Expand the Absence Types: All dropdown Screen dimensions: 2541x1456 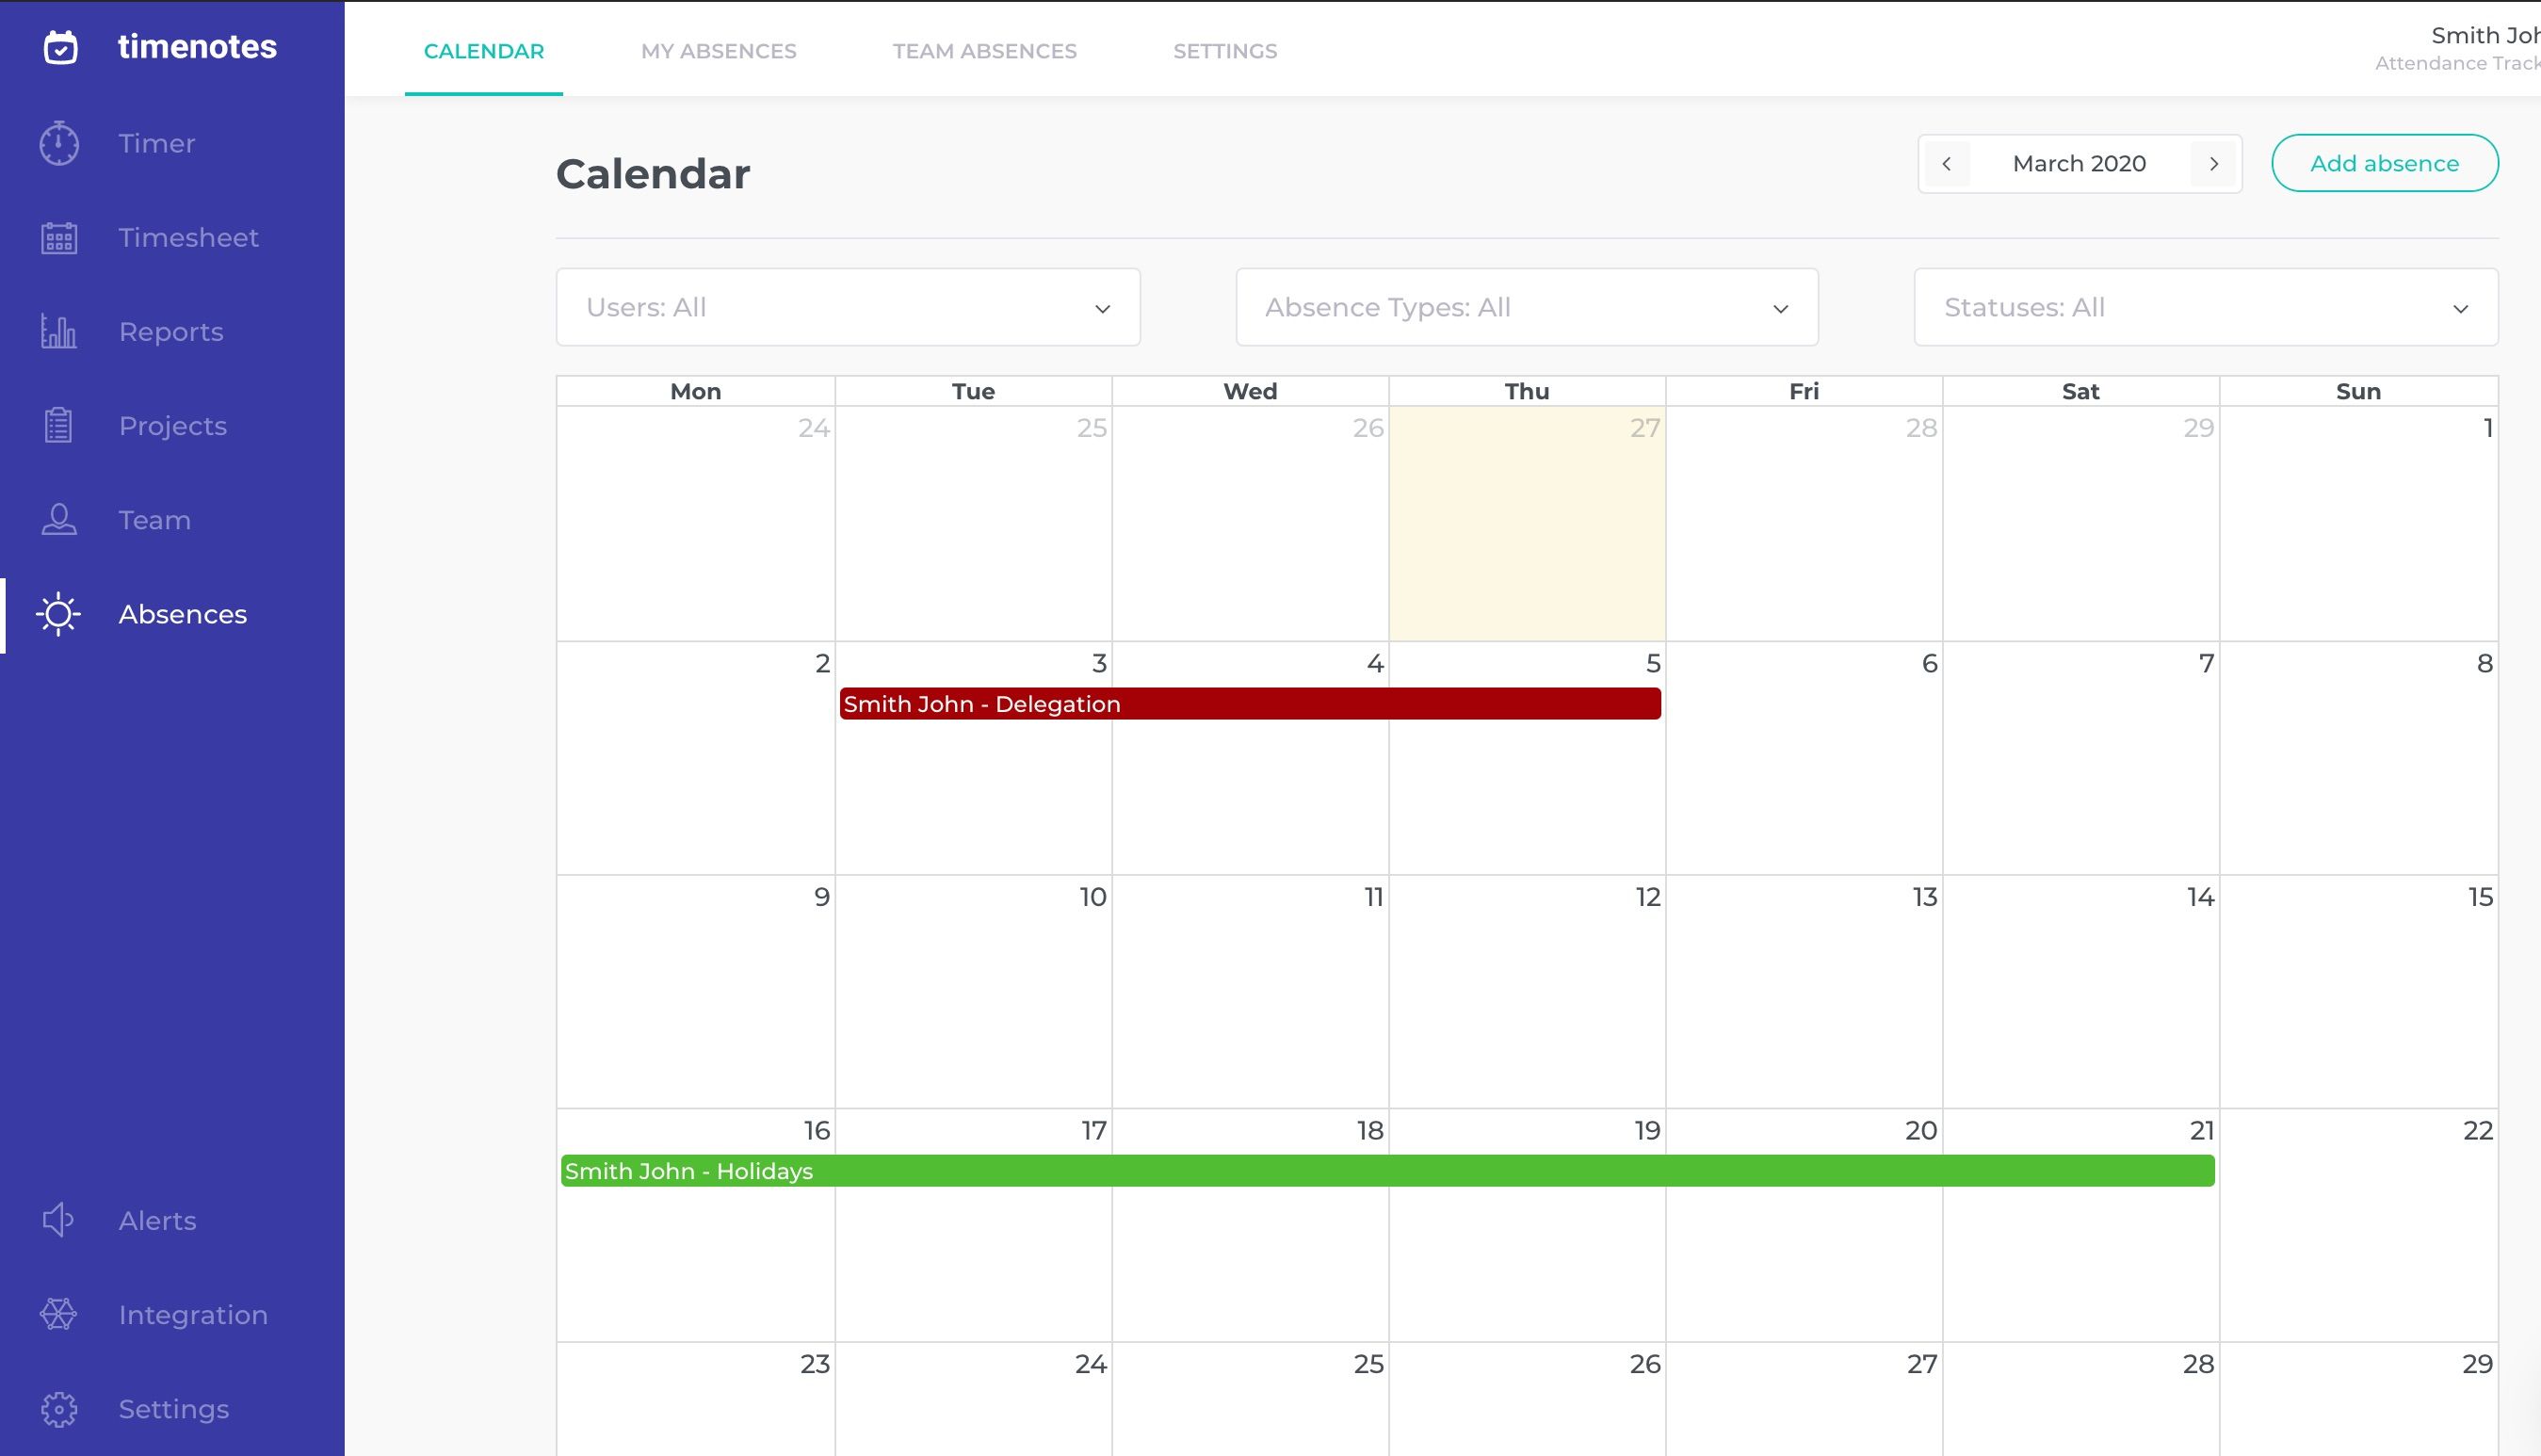point(1526,307)
